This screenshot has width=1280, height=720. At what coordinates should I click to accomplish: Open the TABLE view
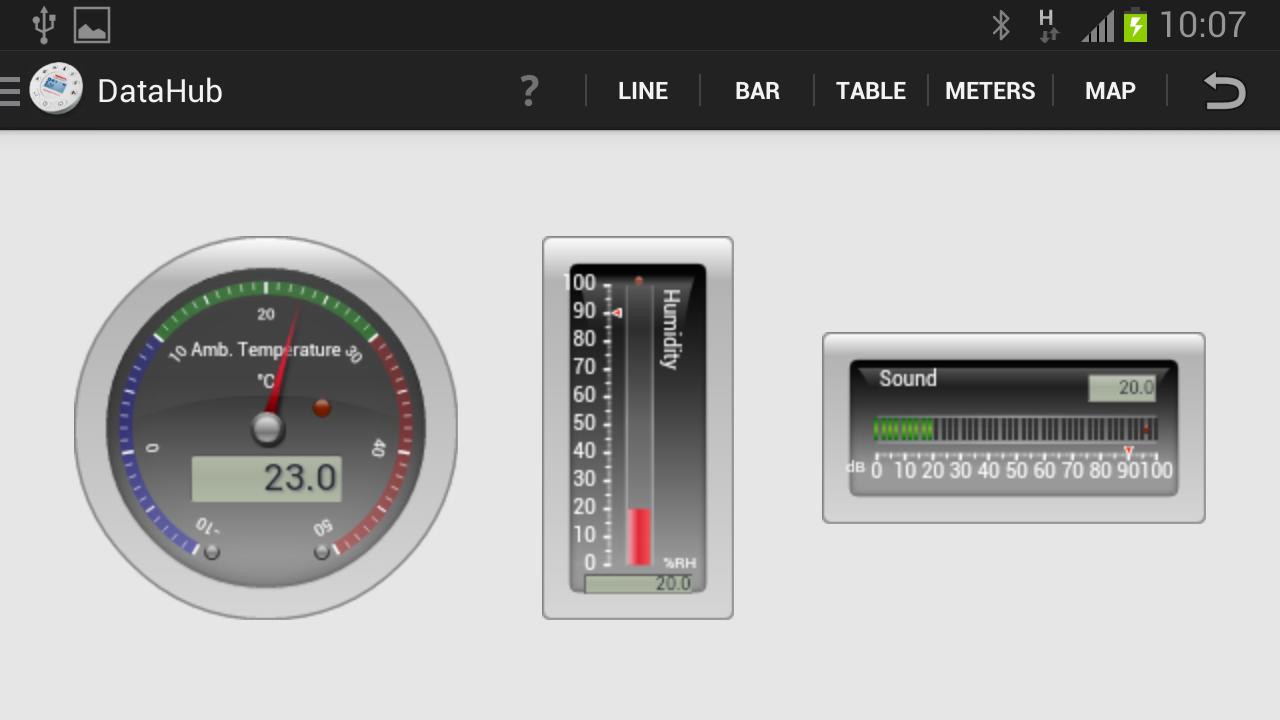(x=871, y=91)
